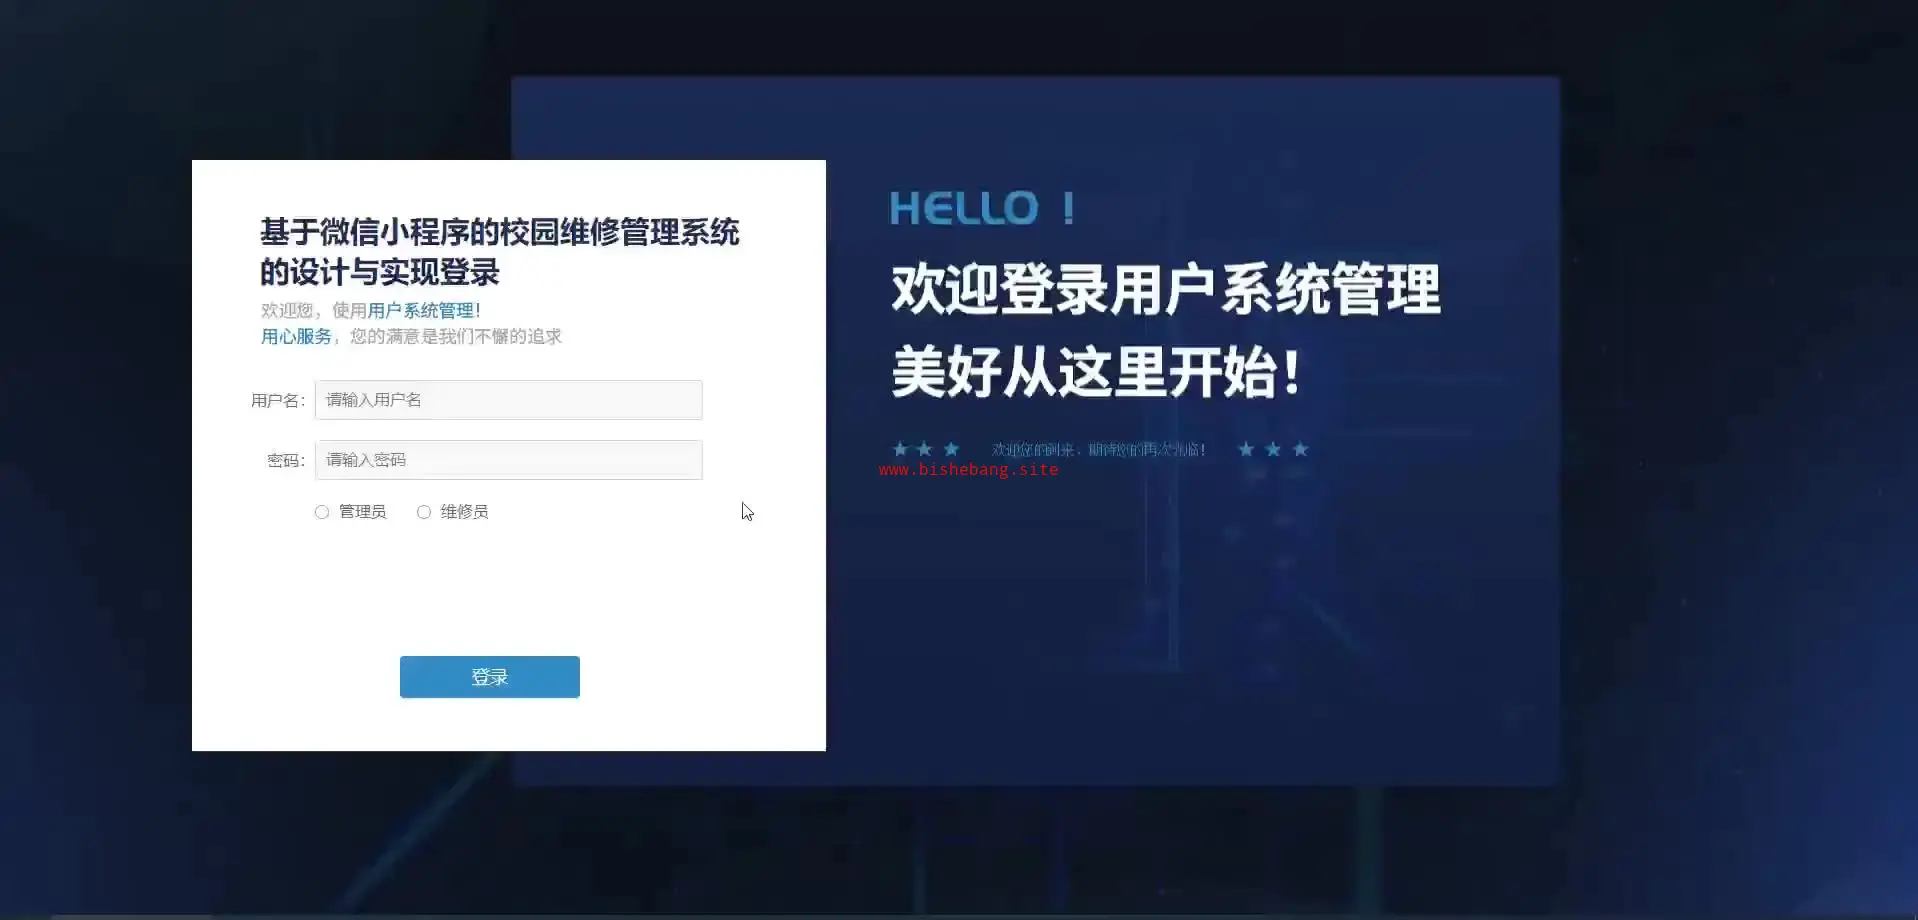Click the 登录 login button
The height and width of the screenshot is (920, 1918).
490,677
